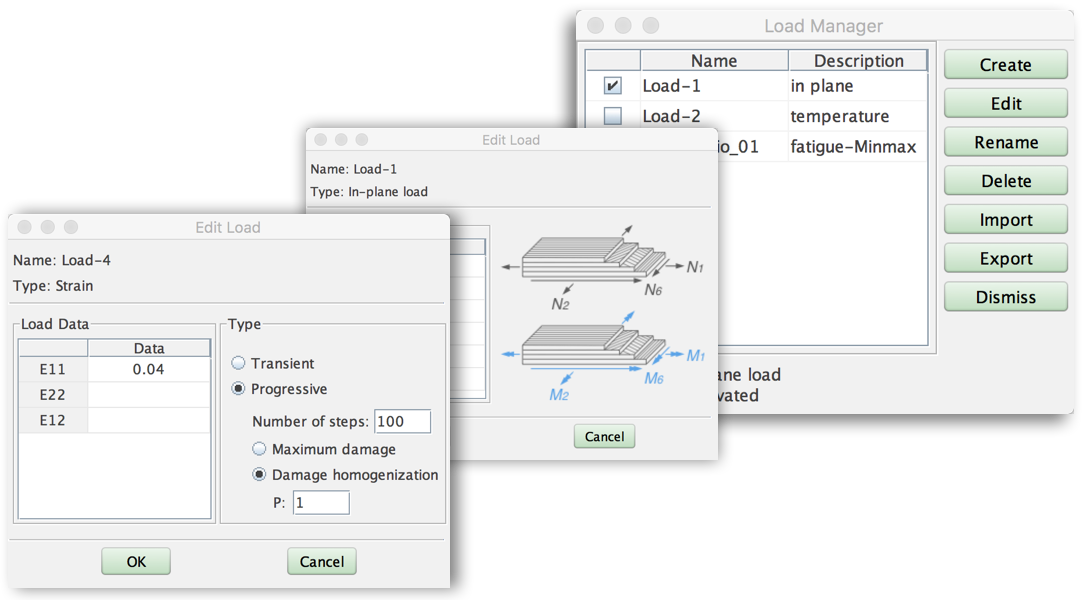Image resolution: width=1082 pixels, height=600 pixels.
Task: Click the P value input field
Action: pos(321,503)
